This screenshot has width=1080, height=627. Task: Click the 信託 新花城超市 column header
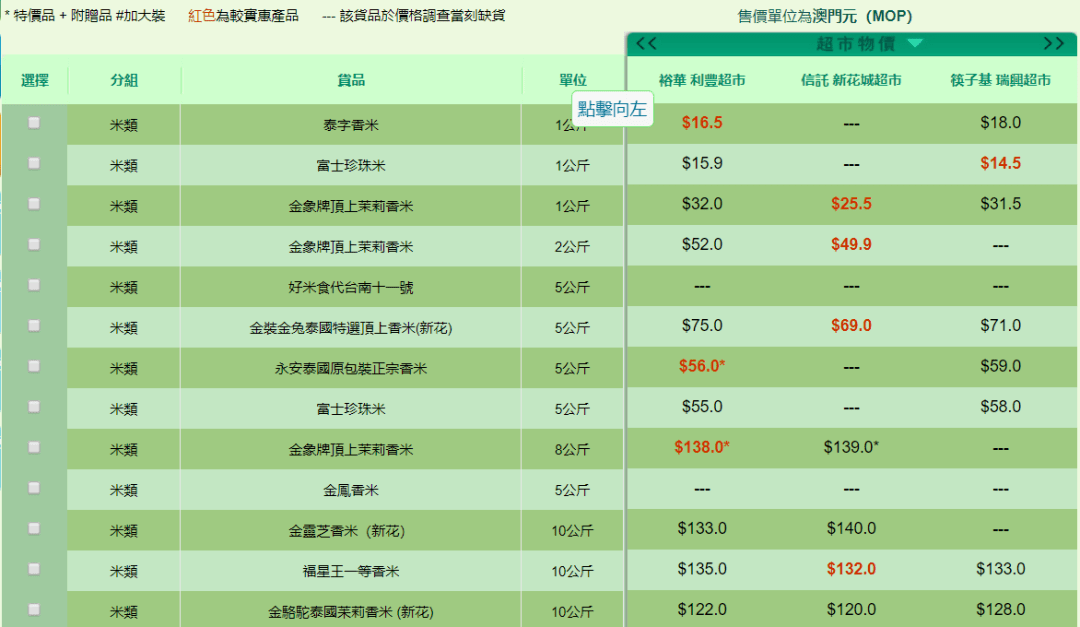coord(851,80)
